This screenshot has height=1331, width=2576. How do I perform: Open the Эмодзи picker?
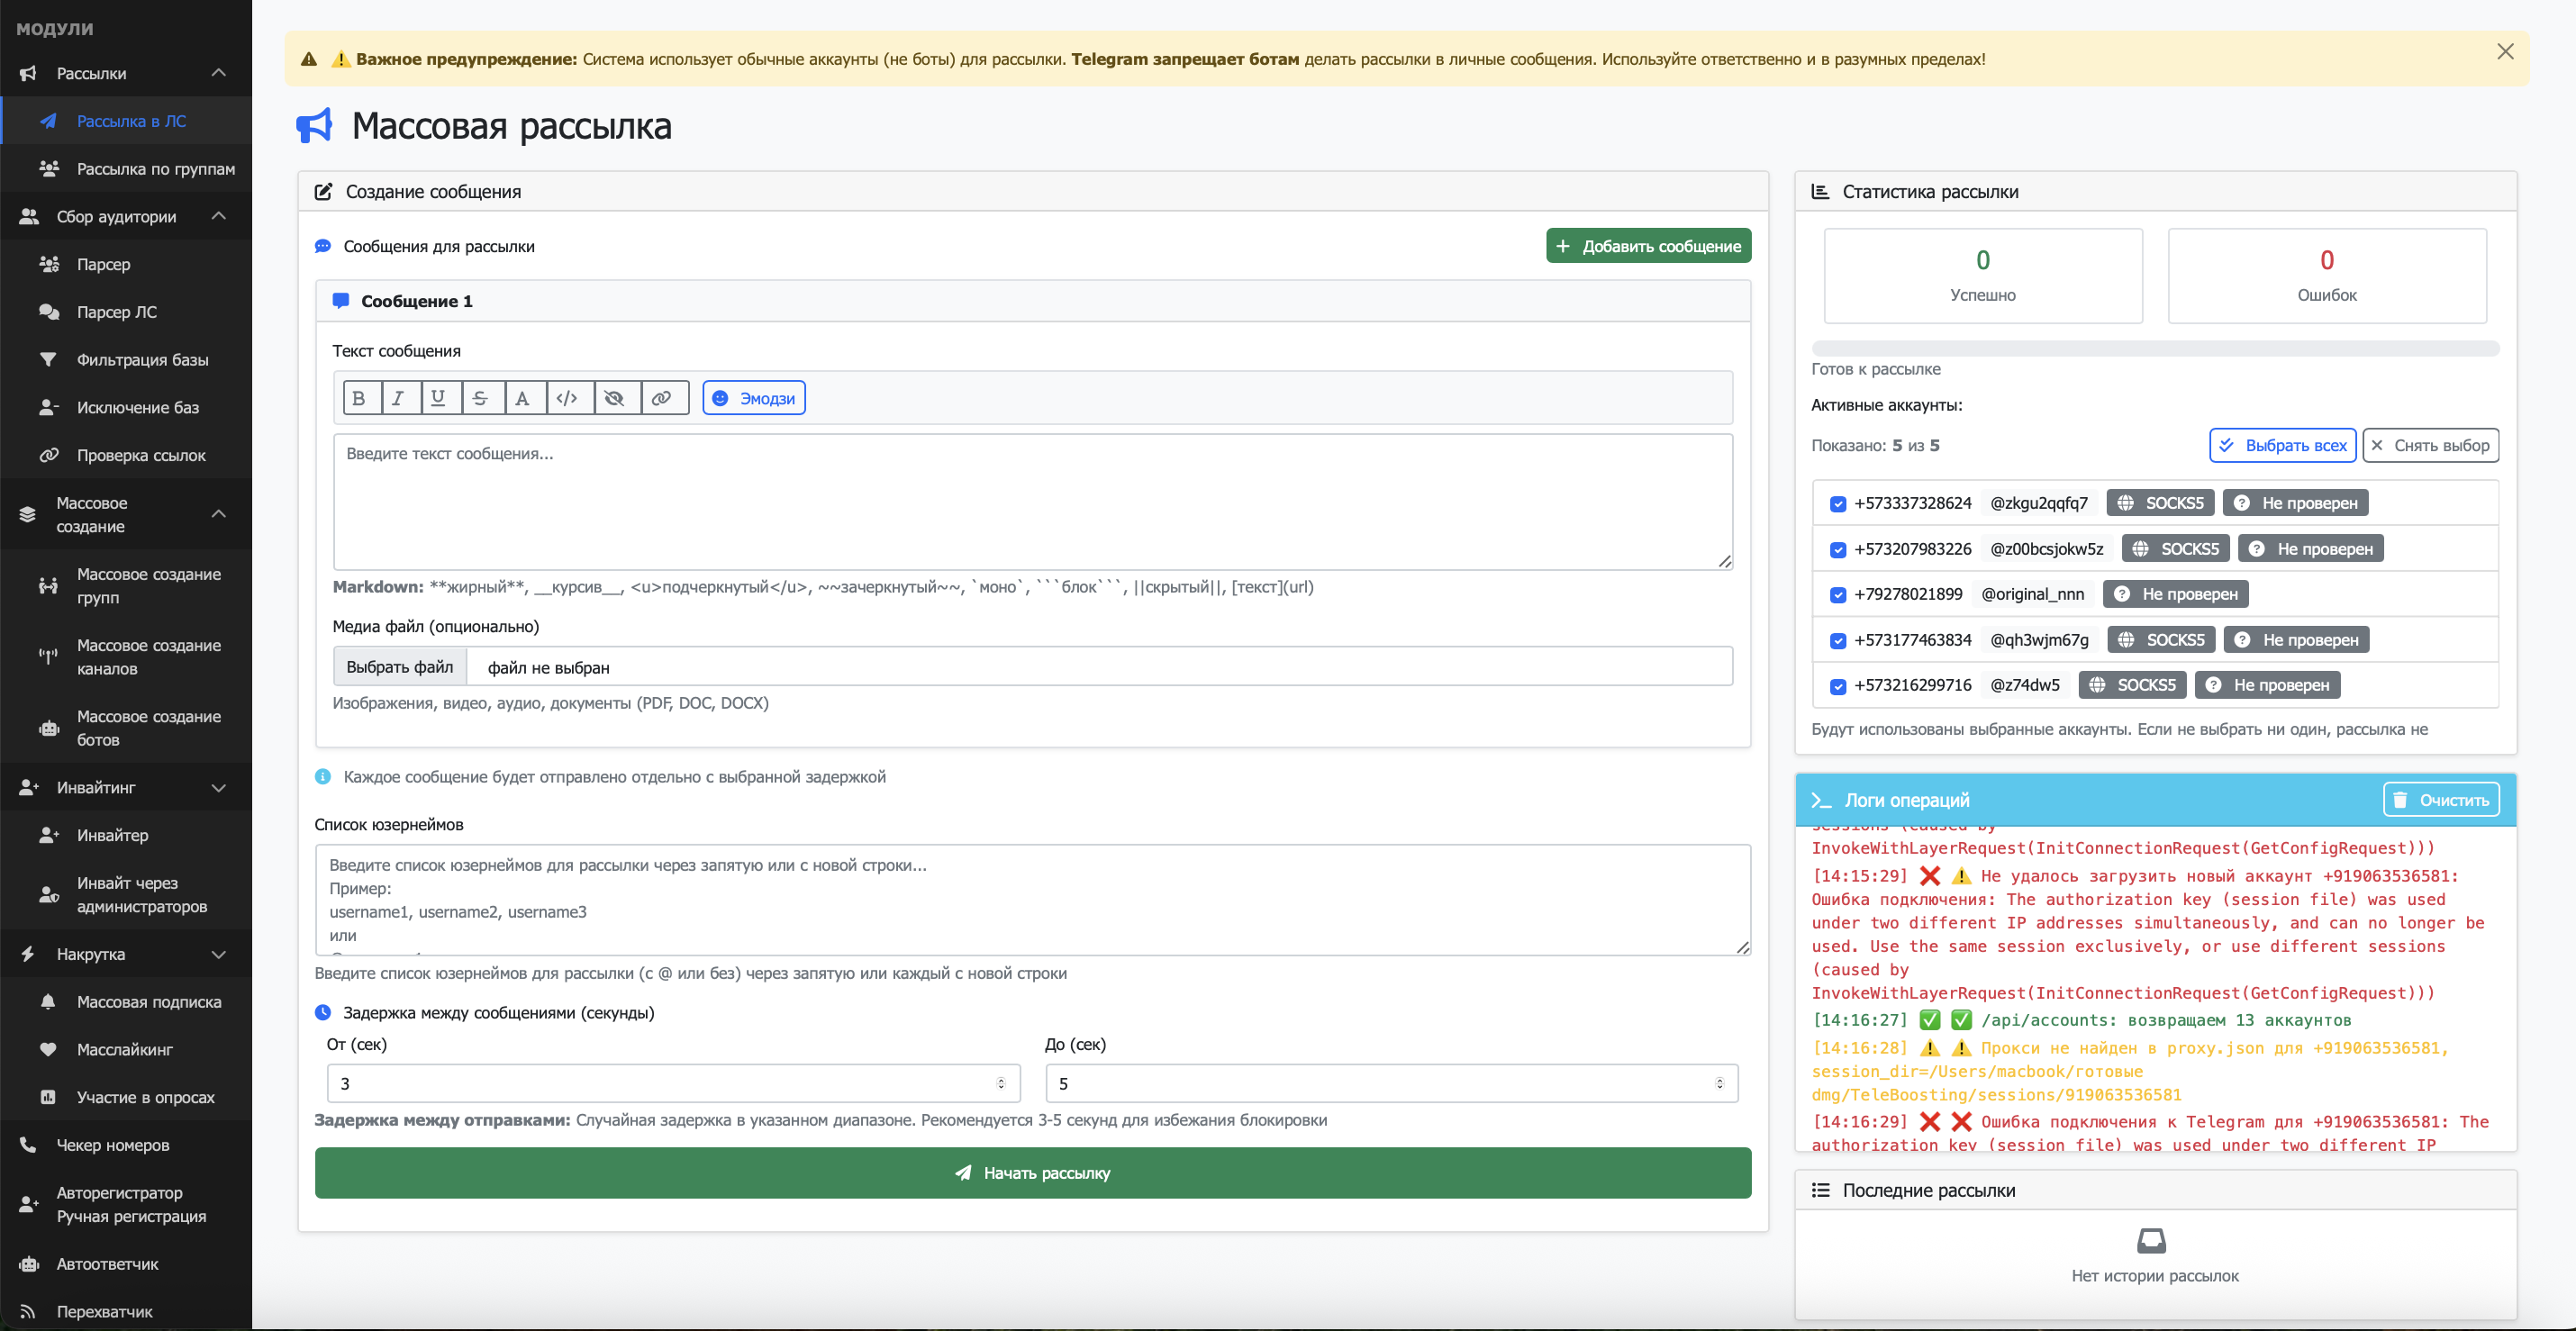coord(754,398)
